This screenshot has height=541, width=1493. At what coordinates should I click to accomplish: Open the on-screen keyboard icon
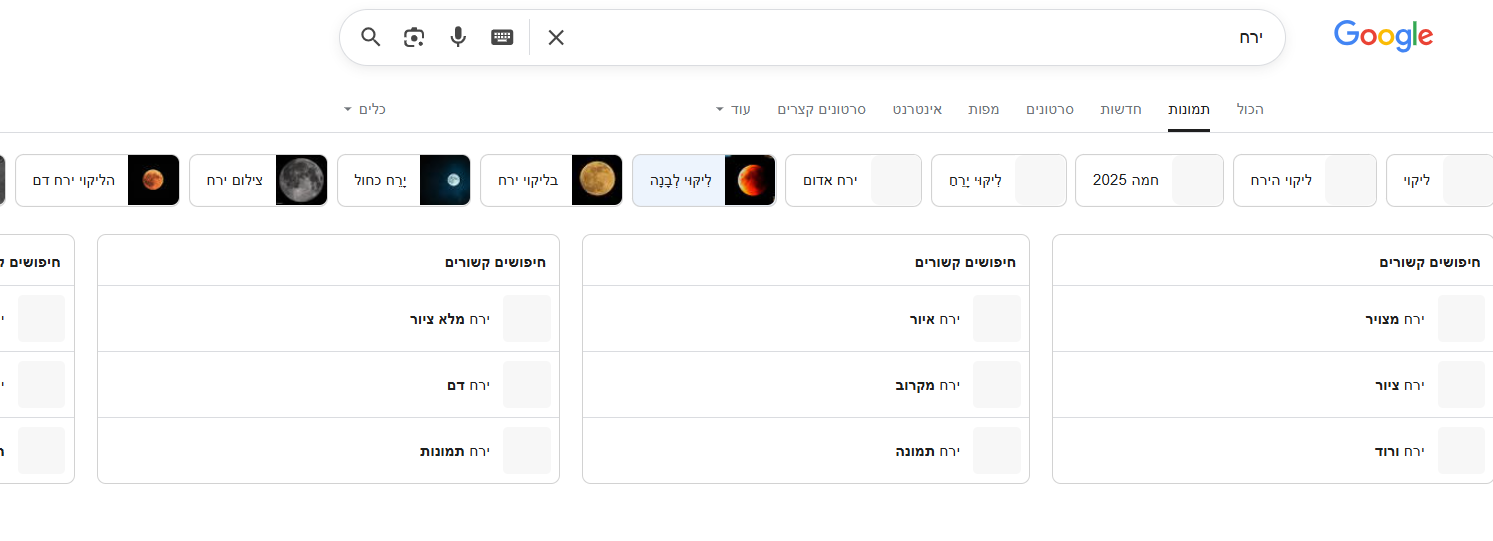tap(502, 38)
